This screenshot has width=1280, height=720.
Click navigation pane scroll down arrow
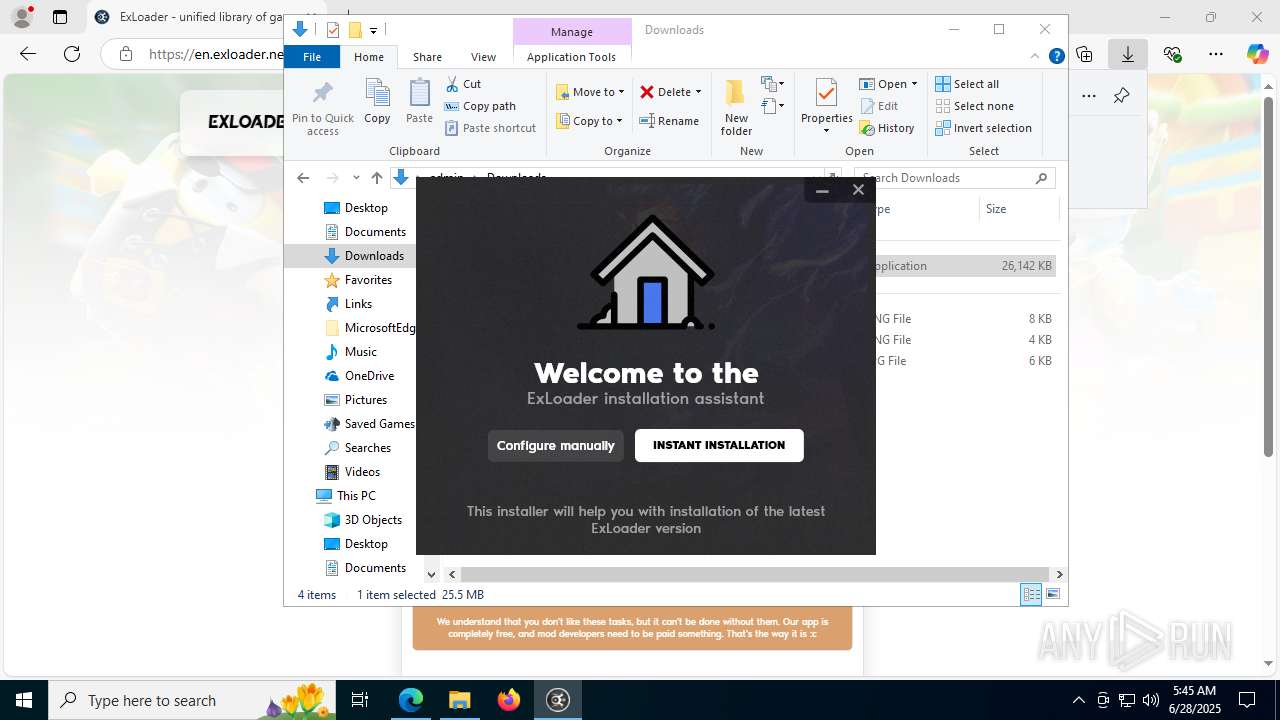click(431, 574)
